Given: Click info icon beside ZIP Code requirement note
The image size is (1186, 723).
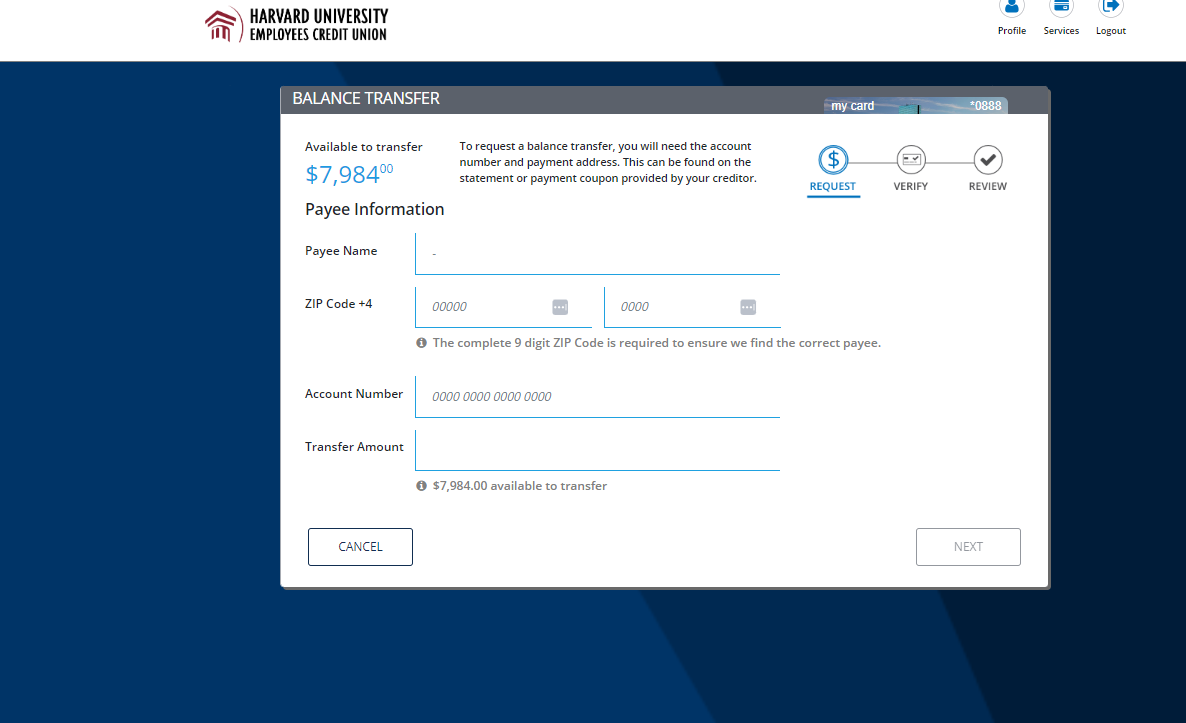Looking at the screenshot, I should point(421,343).
